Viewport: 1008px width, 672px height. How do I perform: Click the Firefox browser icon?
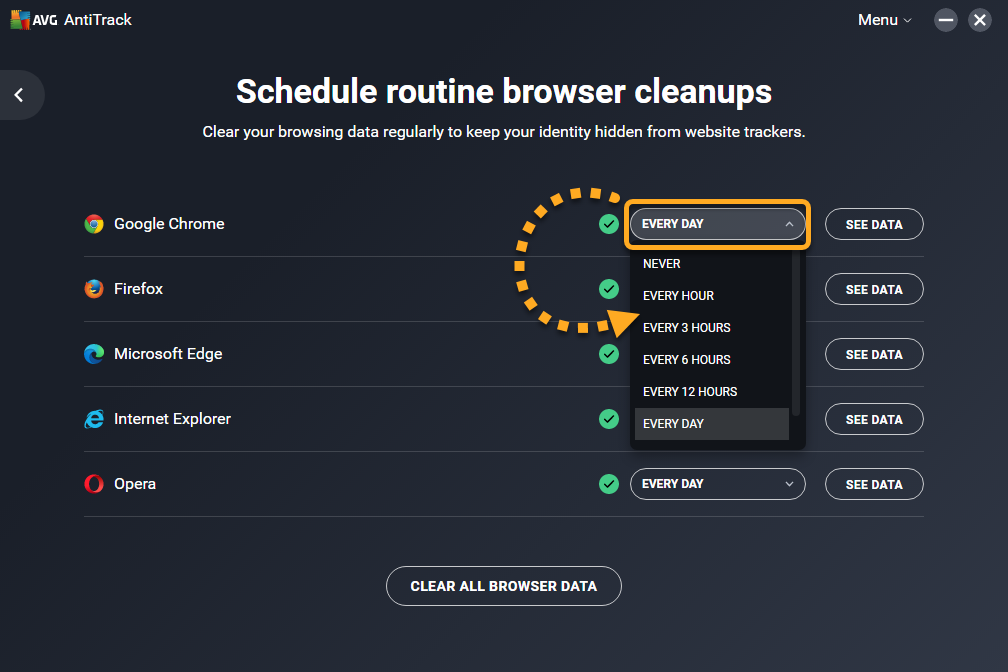pos(94,289)
